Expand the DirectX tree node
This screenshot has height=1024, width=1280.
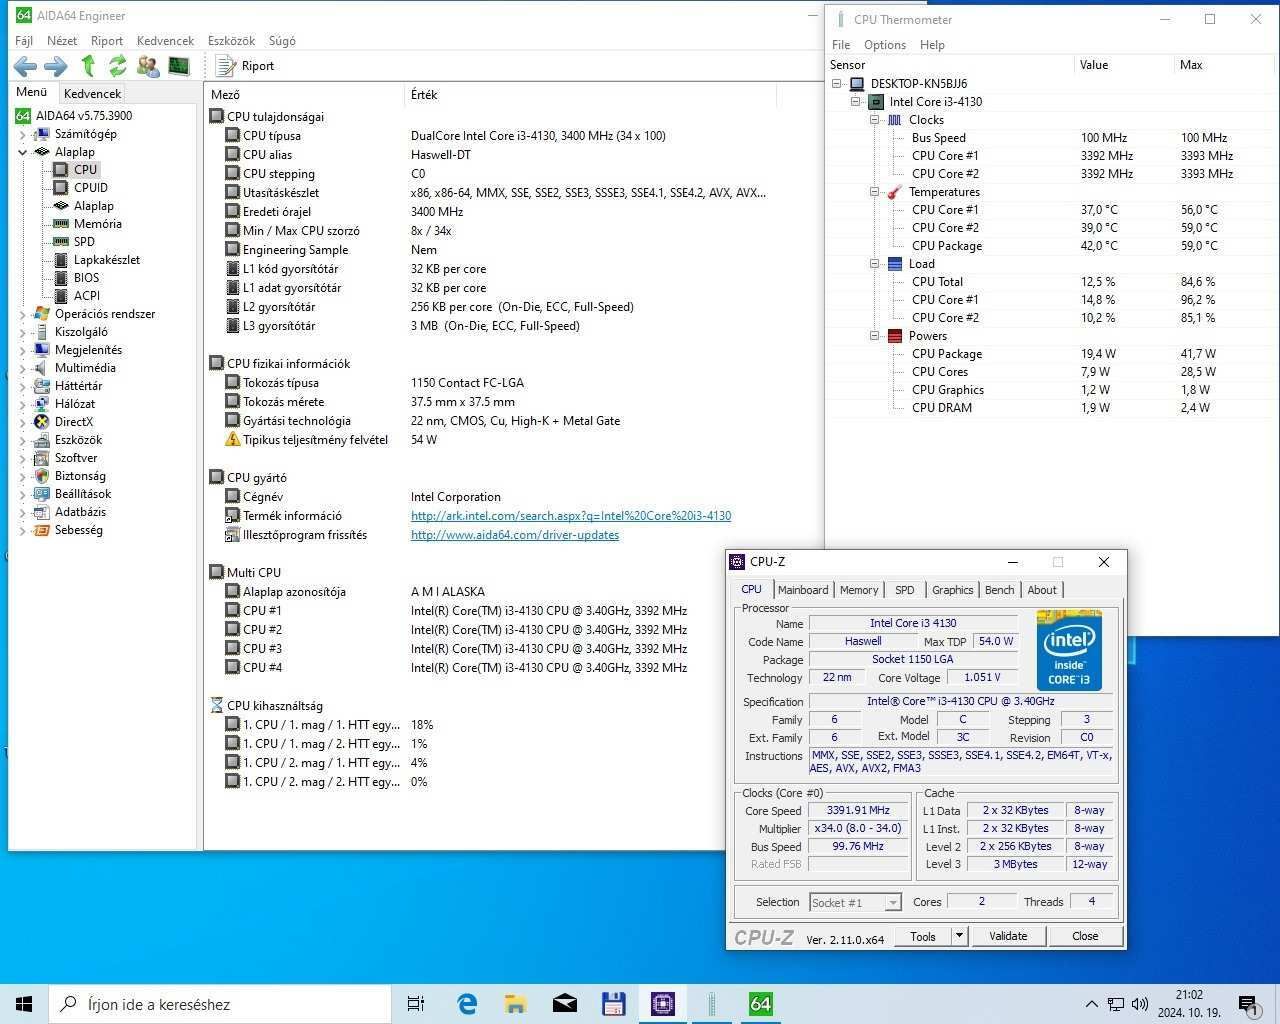(23, 422)
